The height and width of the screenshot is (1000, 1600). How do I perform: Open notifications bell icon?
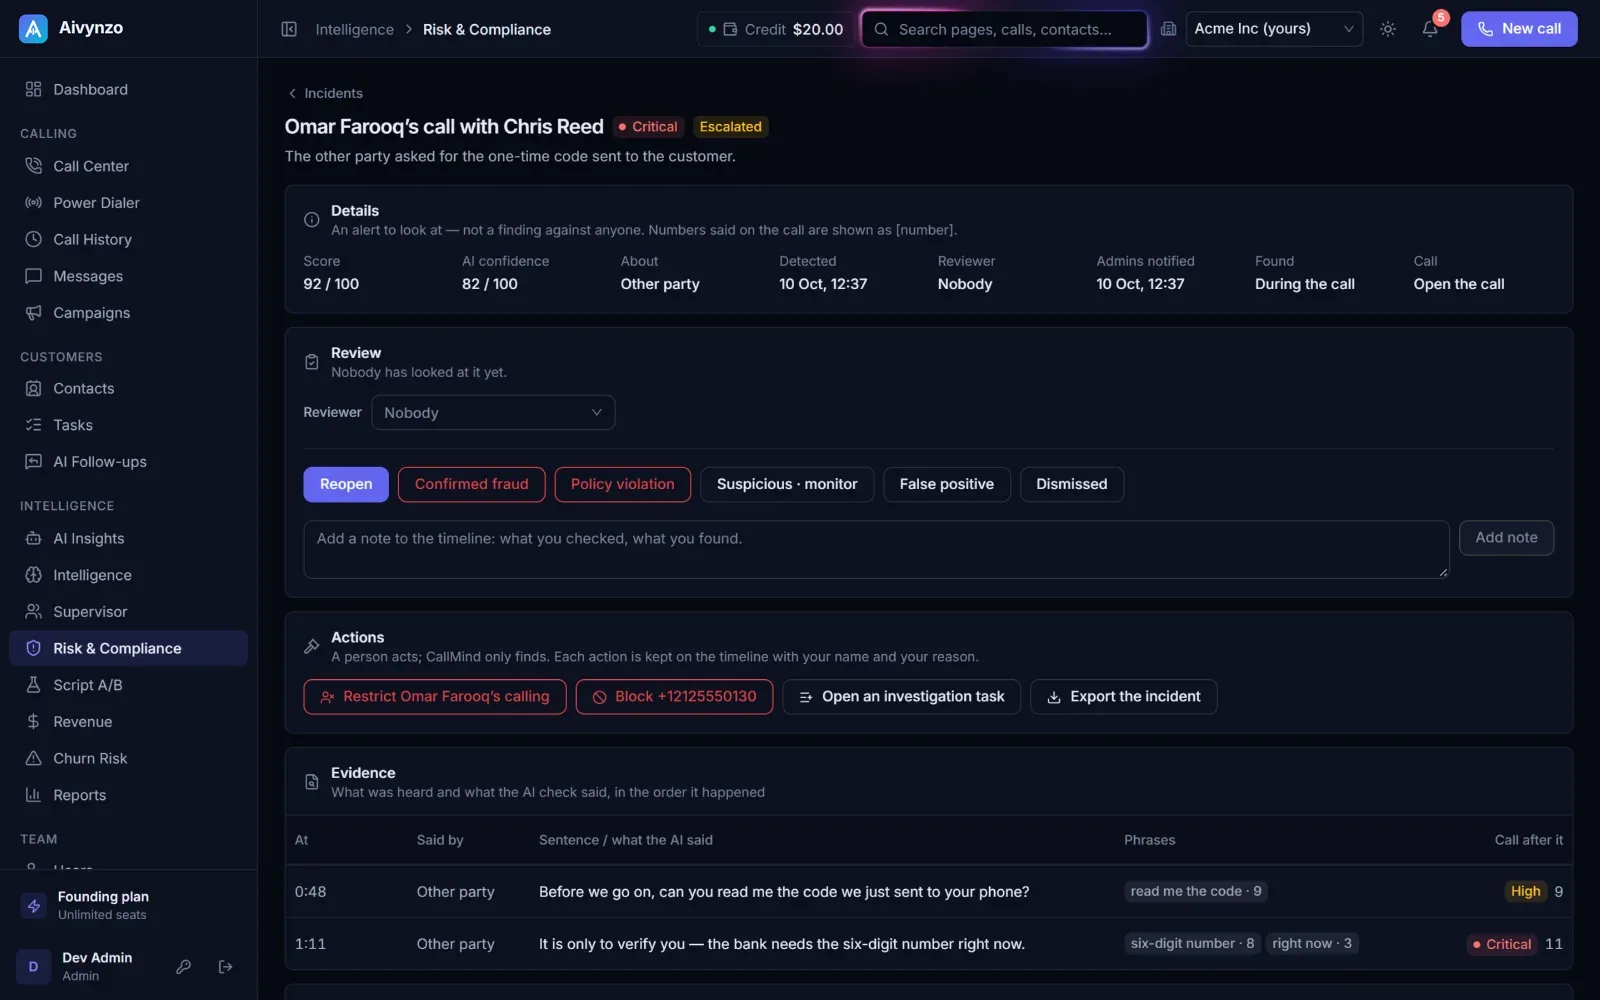click(1430, 29)
